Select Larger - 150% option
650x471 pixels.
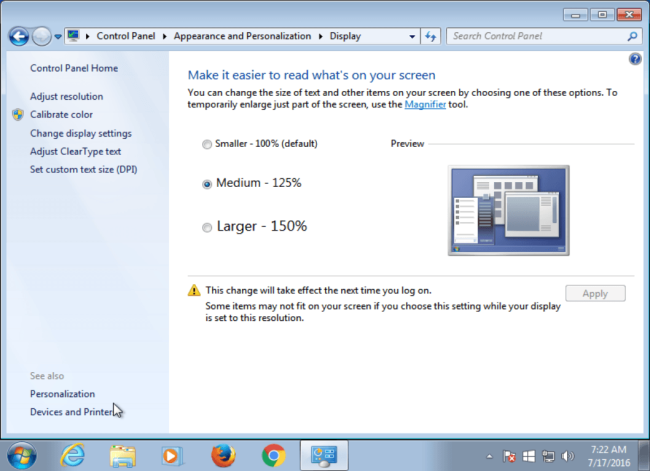[255, 226]
